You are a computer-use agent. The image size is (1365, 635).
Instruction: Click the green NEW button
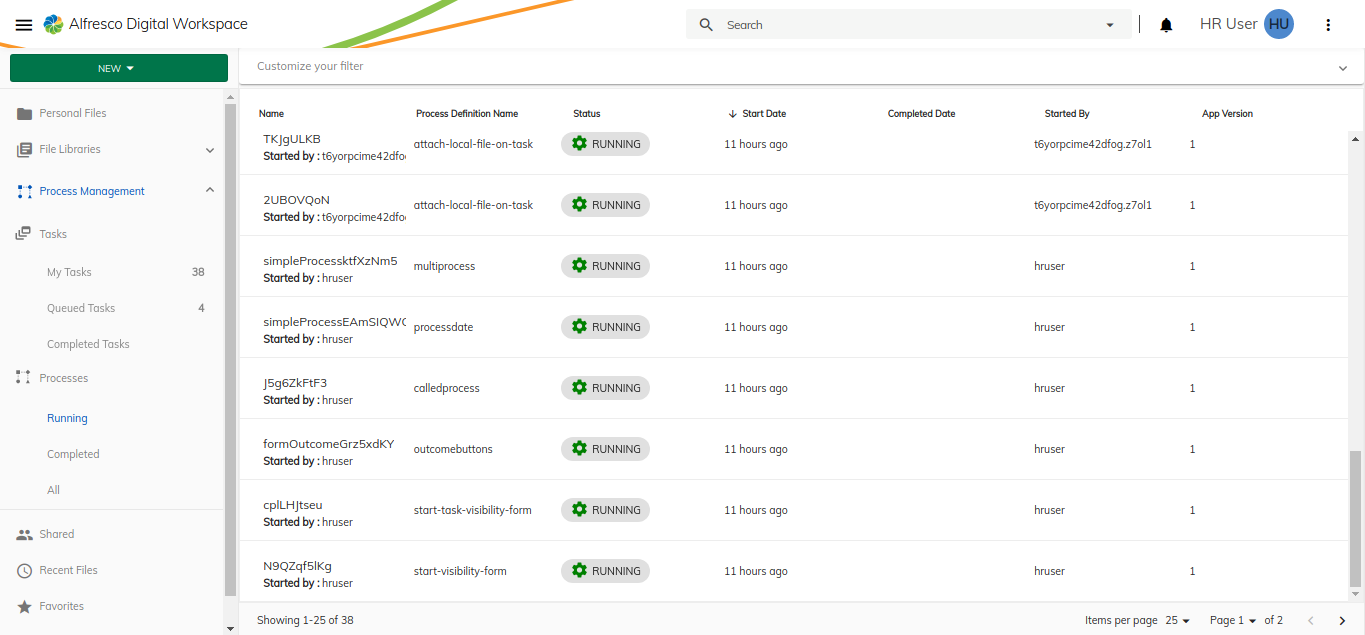(118, 67)
